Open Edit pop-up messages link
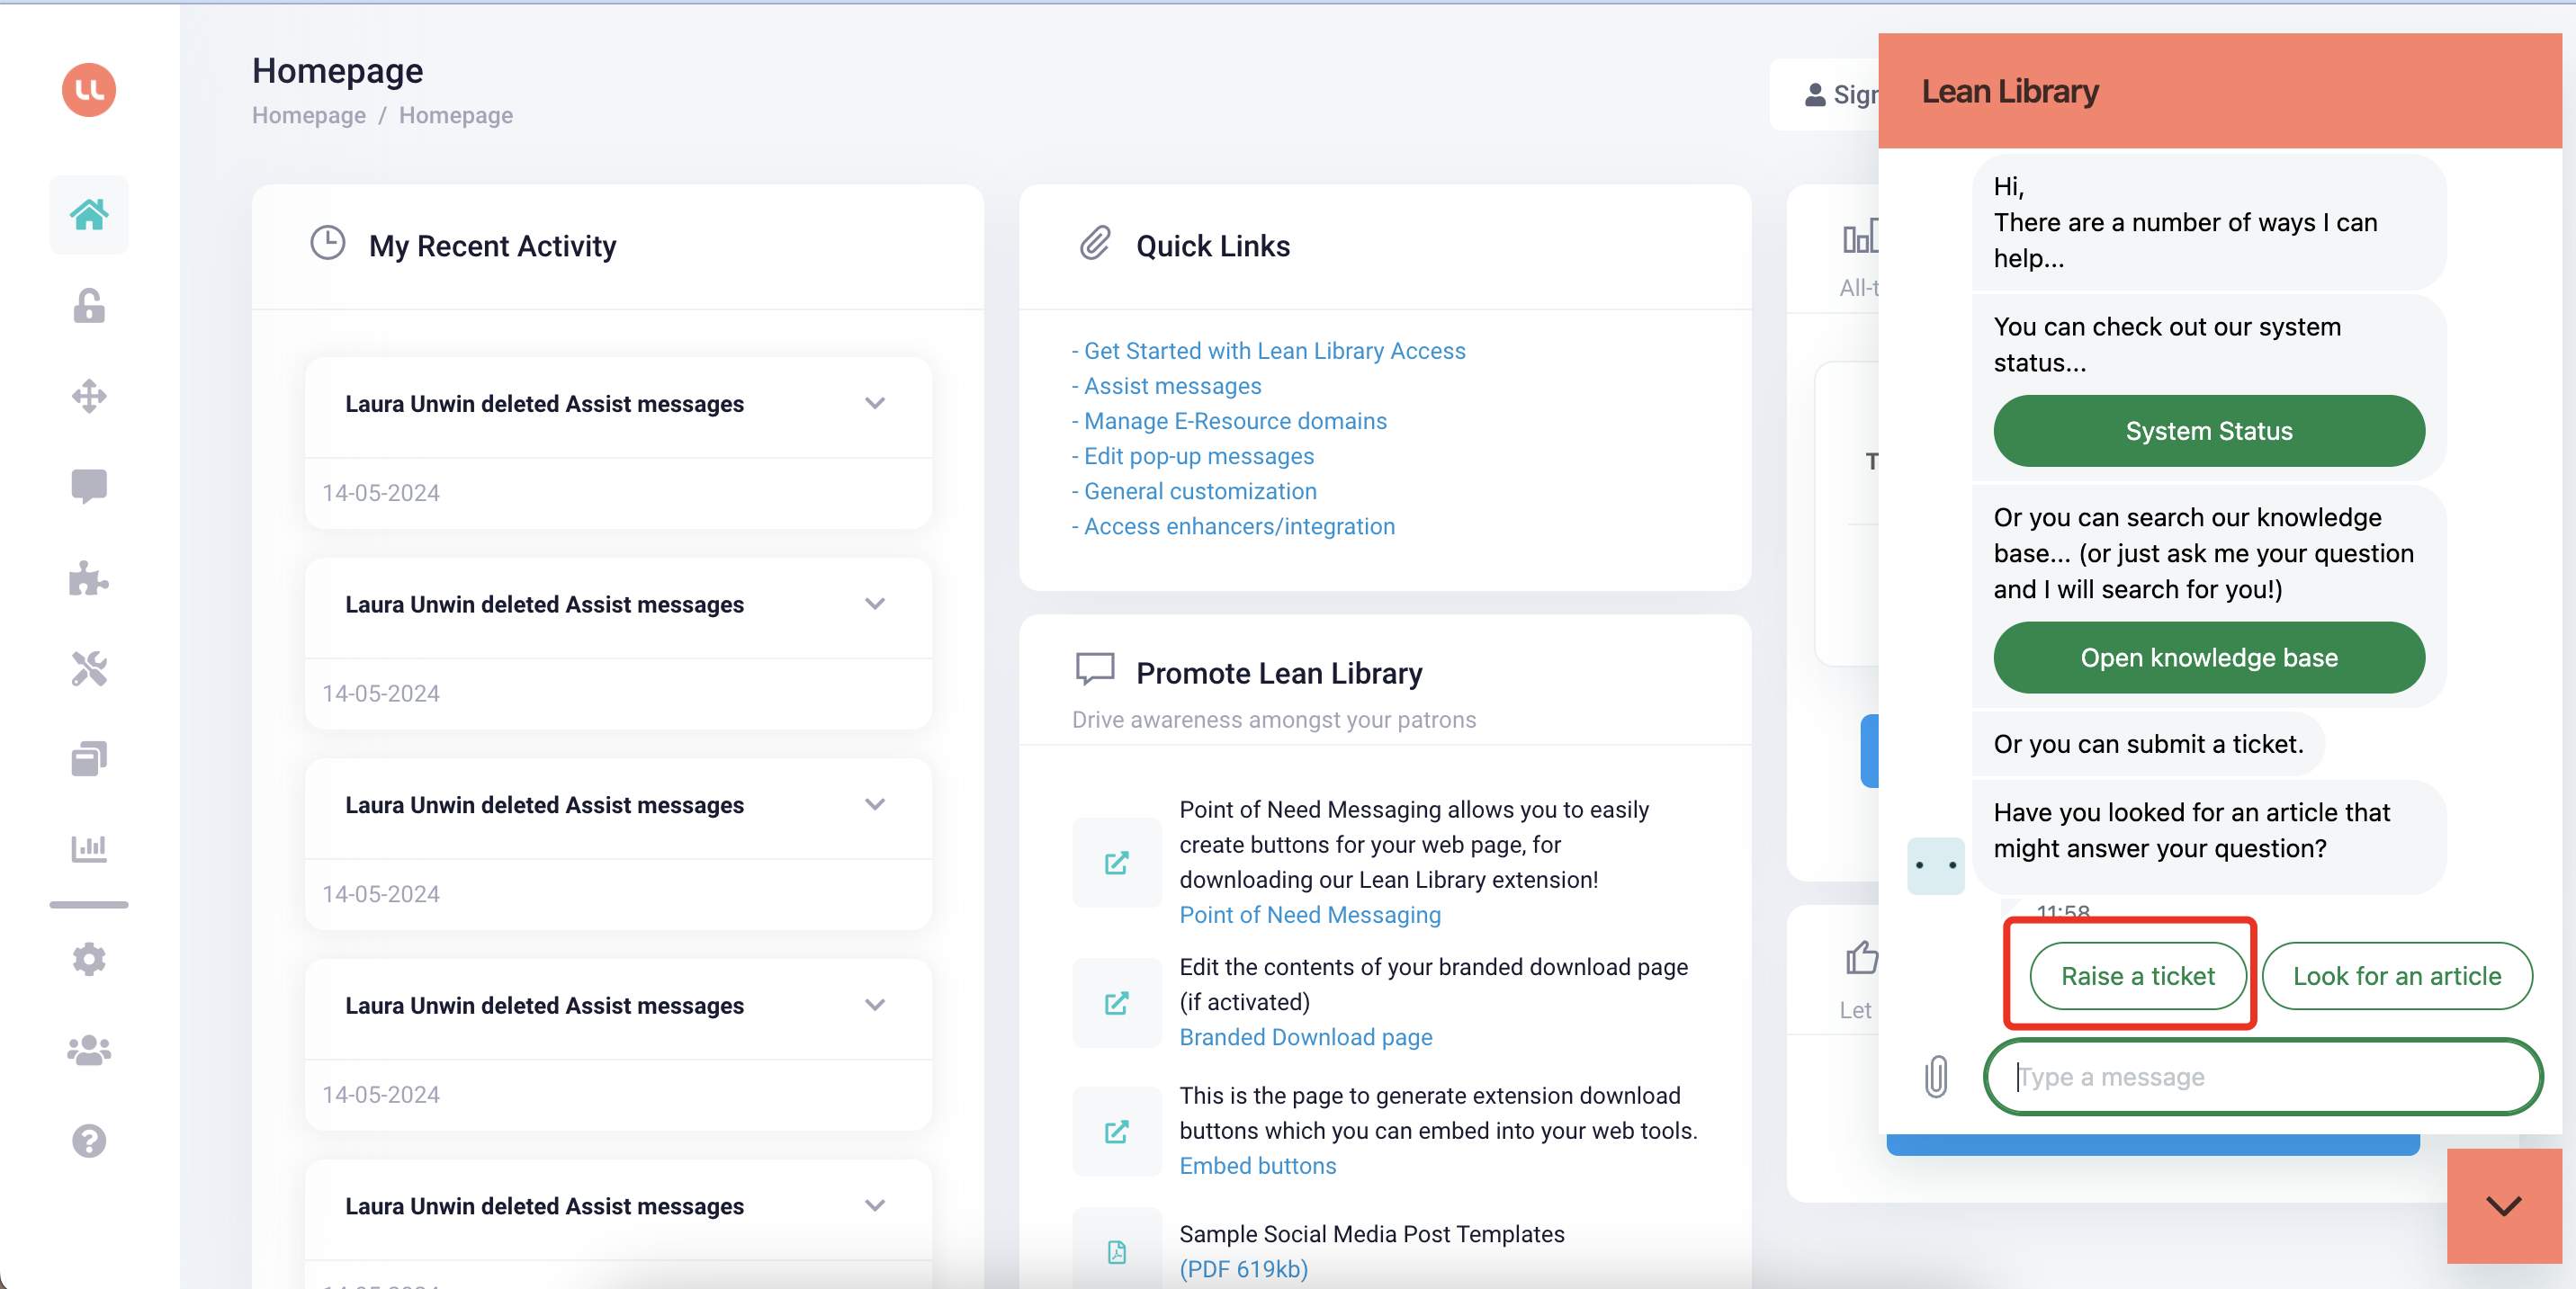The height and width of the screenshot is (1289, 2576). (x=1199, y=456)
